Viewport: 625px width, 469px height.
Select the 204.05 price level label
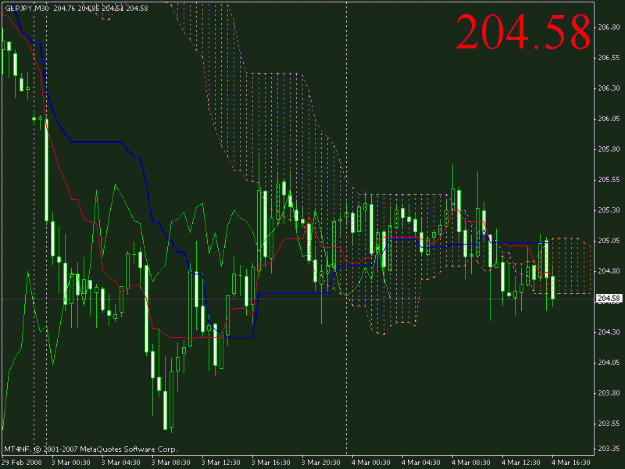[609, 363]
